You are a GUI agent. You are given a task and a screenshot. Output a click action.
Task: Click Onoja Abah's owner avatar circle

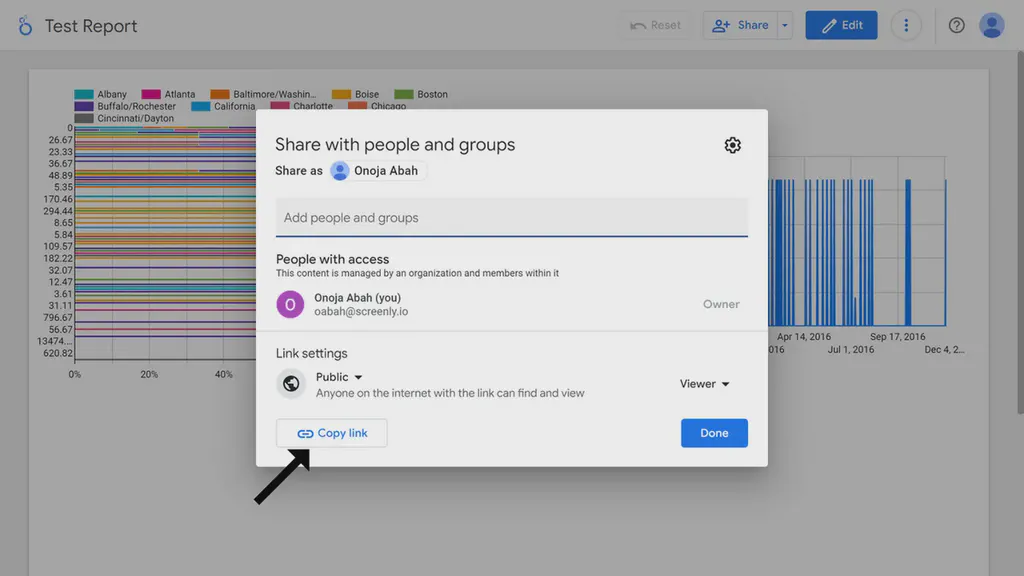point(290,303)
